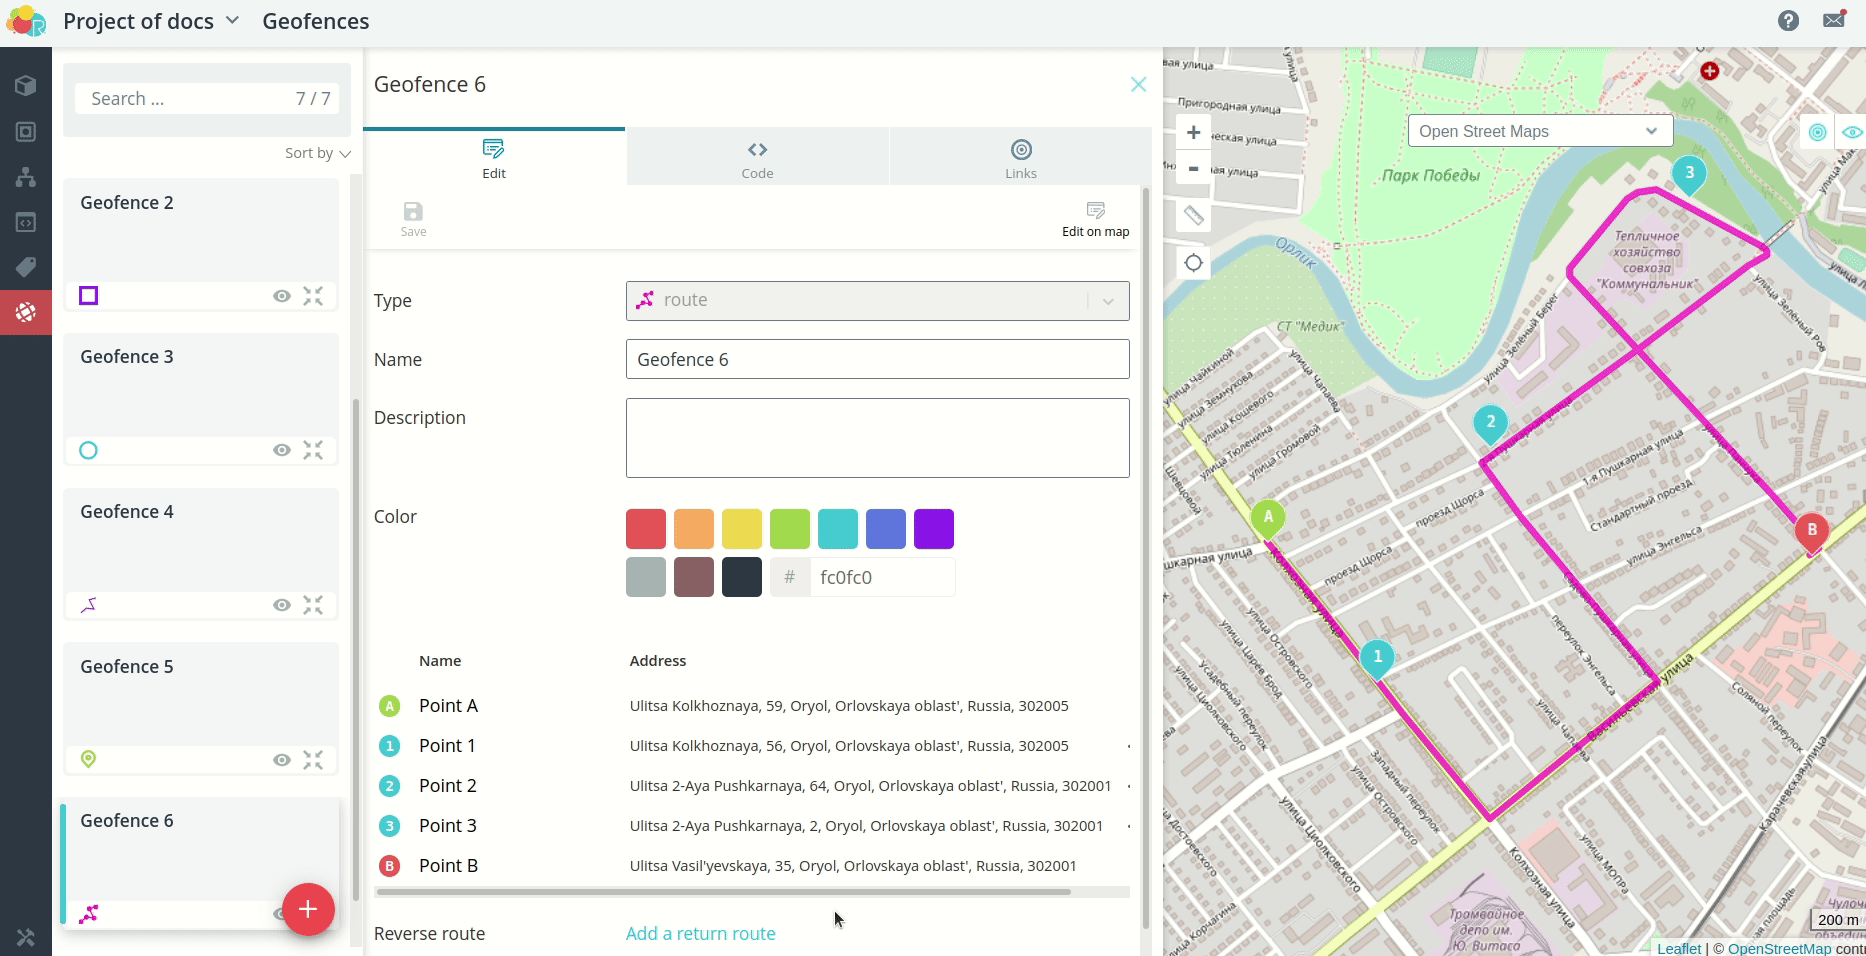Image resolution: width=1866 pixels, height=956 pixels.
Task: Choose the purple color swatch
Action: point(933,529)
